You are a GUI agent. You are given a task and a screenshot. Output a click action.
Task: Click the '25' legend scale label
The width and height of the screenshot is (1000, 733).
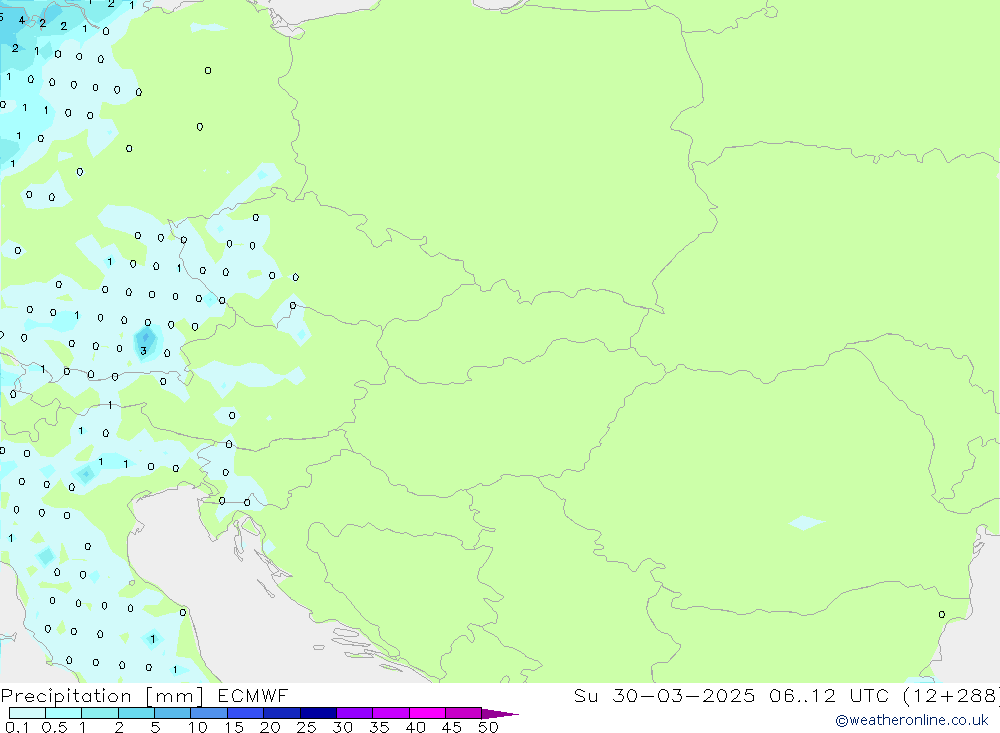[307, 727]
